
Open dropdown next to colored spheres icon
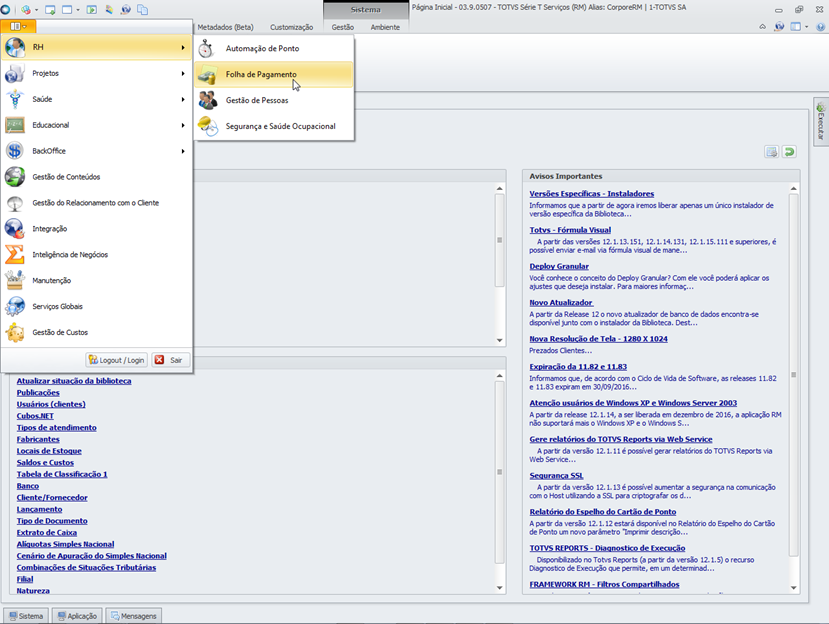pos(36,10)
